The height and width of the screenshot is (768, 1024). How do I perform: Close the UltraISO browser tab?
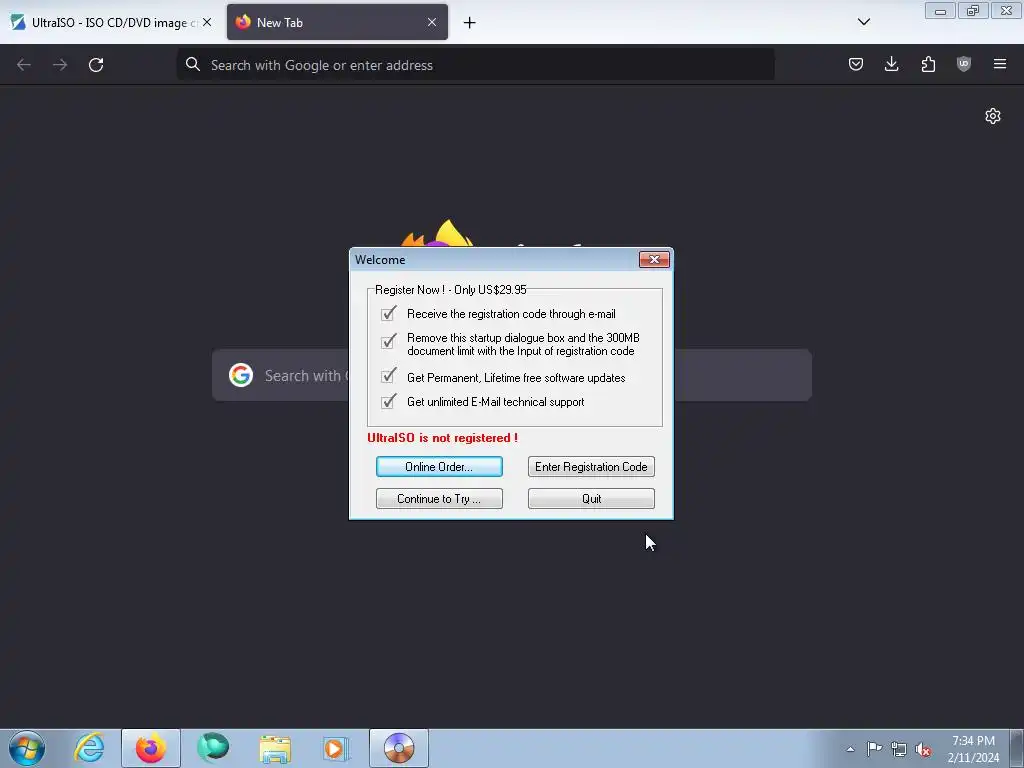coord(207,22)
